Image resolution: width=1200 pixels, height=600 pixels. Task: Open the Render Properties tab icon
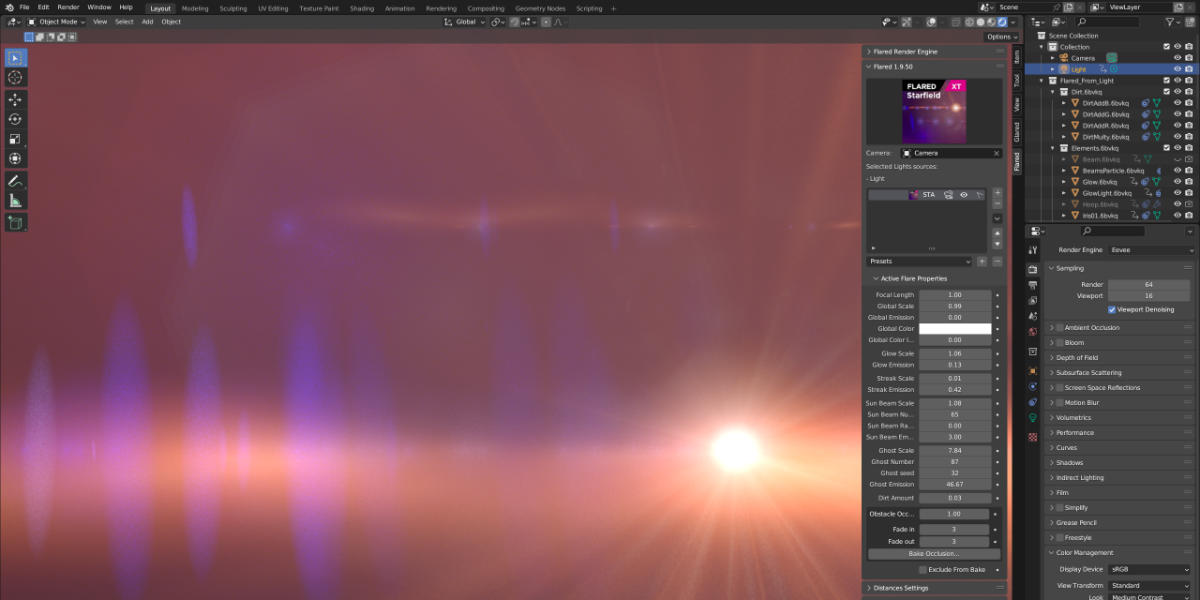1034,268
